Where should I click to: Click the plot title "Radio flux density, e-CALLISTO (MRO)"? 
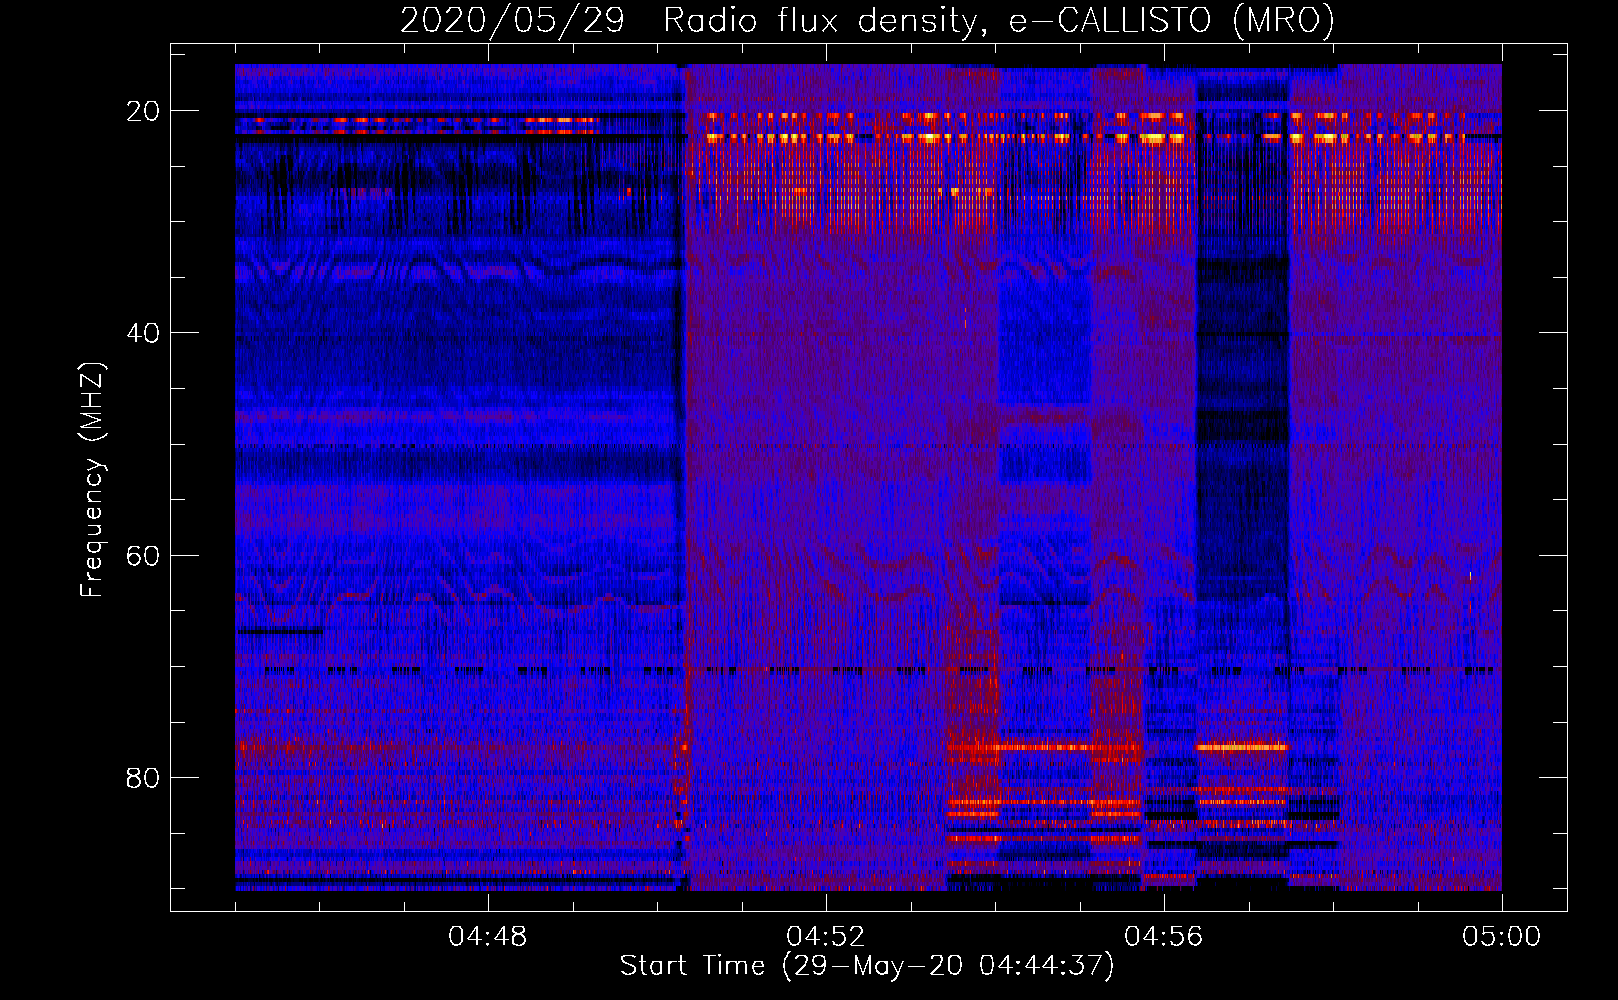pos(999,21)
